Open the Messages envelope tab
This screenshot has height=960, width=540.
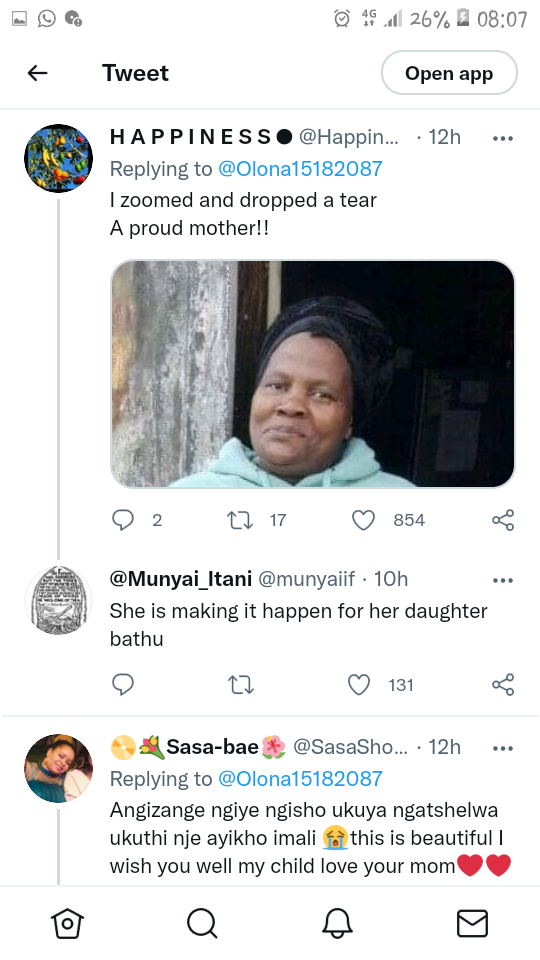(x=473, y=923)
